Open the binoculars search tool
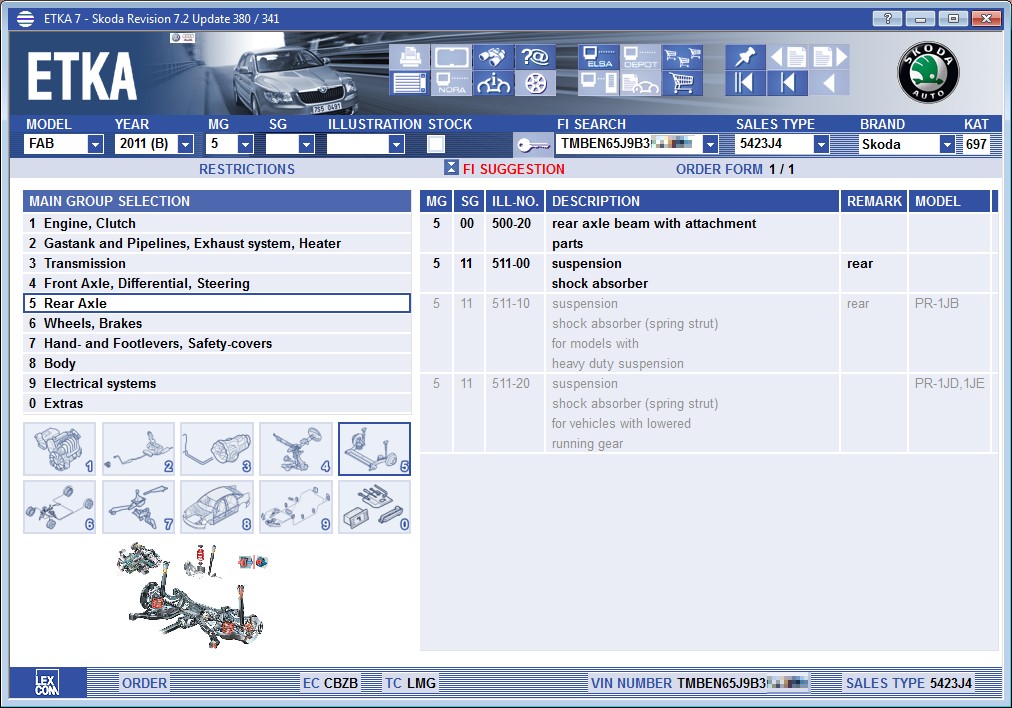 [x=493, y=57]
